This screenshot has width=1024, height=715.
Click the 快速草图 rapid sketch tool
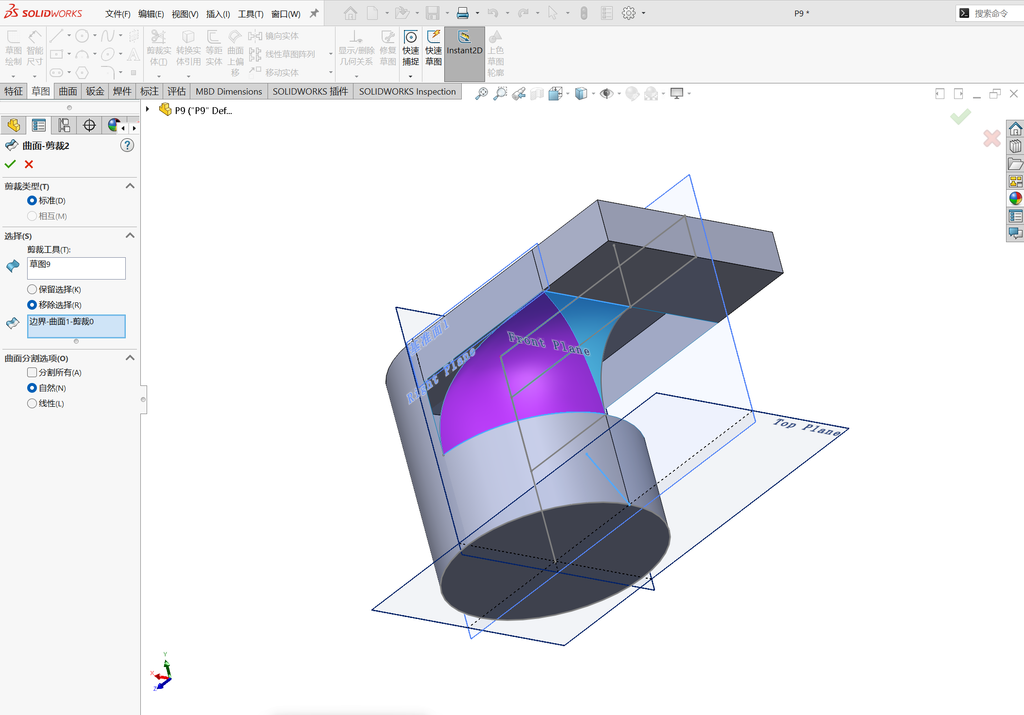point(434,48)
